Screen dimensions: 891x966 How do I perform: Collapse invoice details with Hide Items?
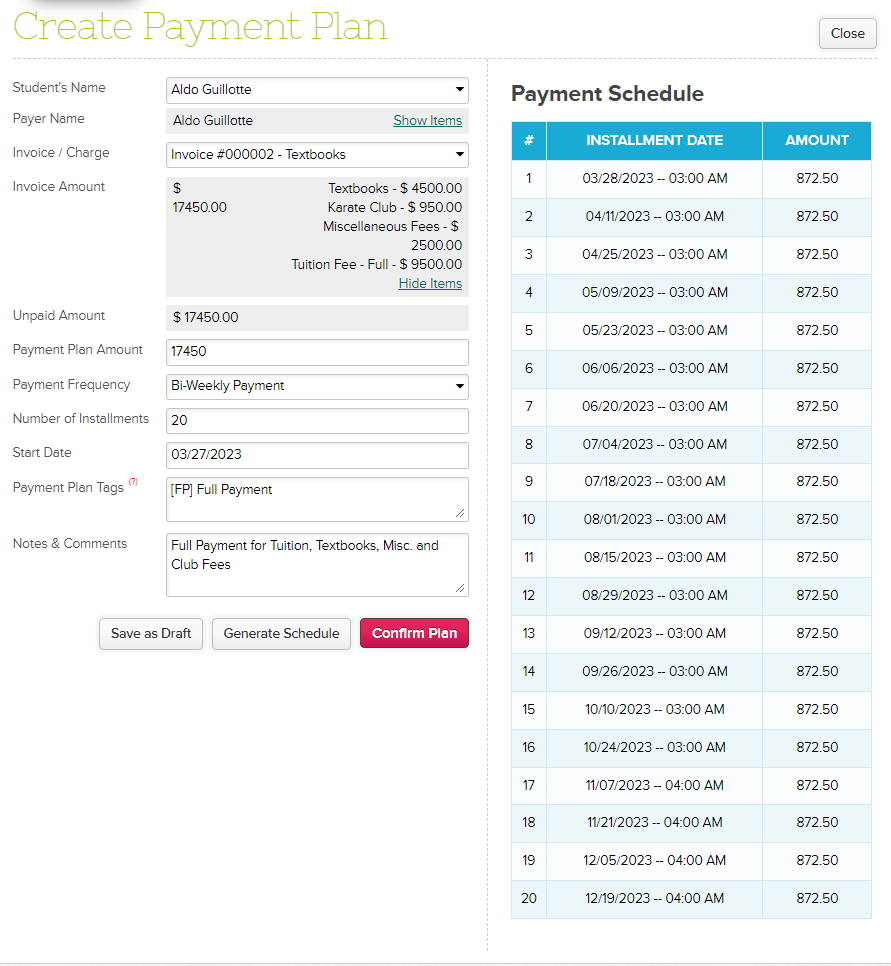(430, 283)
